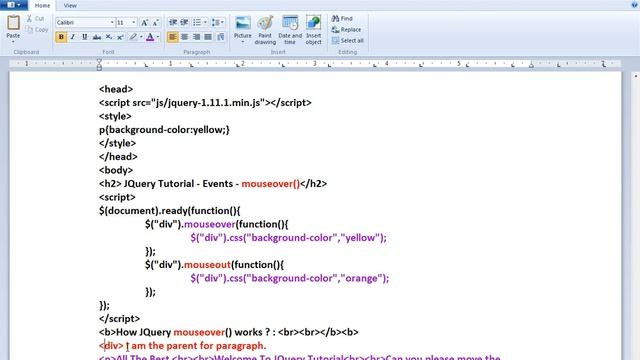This screenshot has width=640, height=360.
Task: Click the Find button
Action: [342, 18]
